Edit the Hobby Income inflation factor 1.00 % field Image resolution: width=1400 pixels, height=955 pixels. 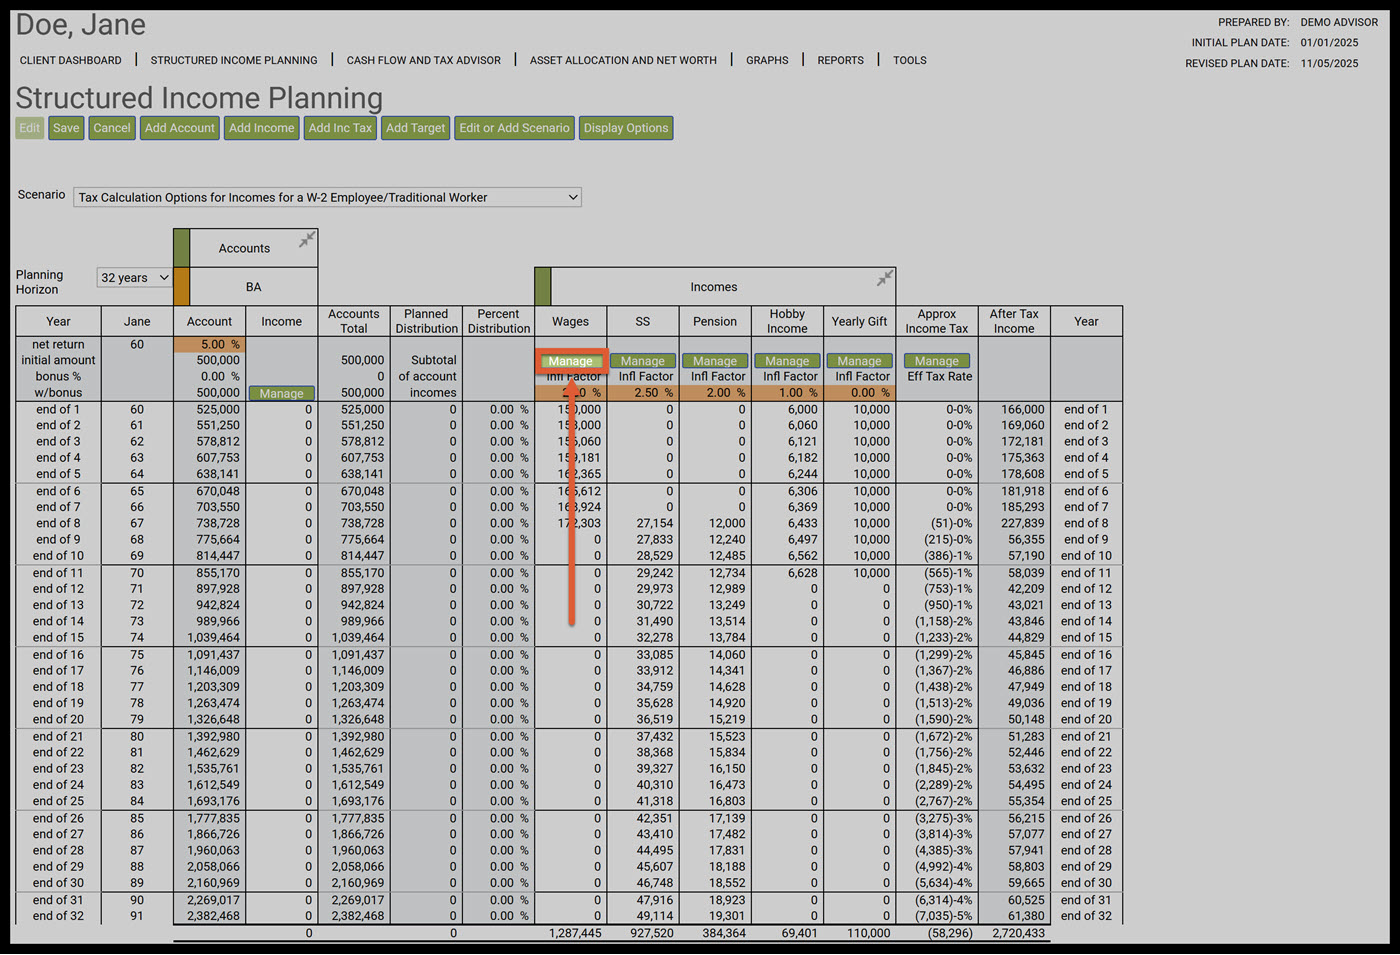787,393
